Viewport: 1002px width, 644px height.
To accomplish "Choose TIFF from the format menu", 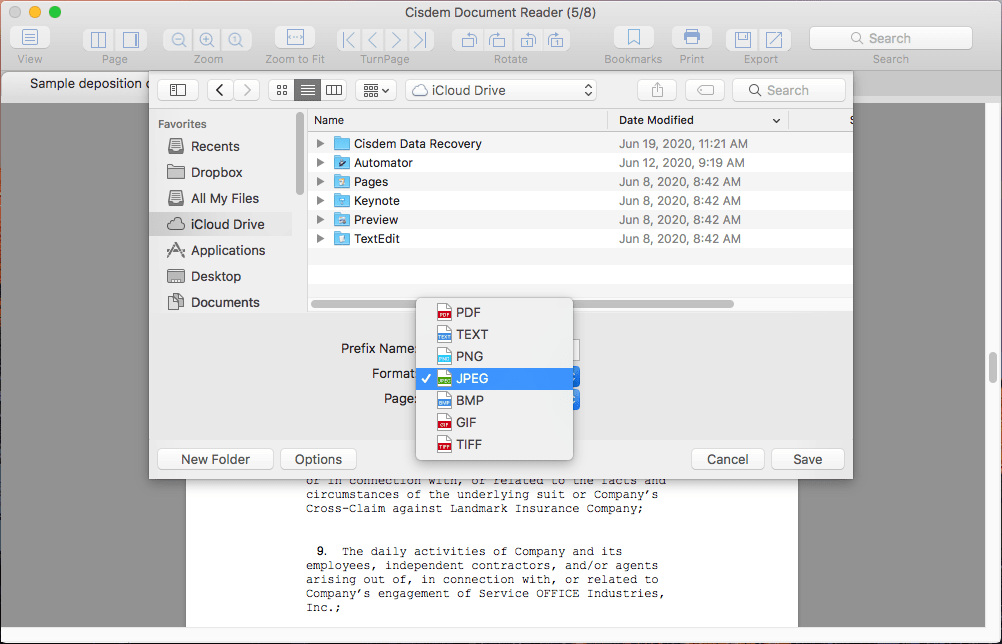I will pos(494,445).
